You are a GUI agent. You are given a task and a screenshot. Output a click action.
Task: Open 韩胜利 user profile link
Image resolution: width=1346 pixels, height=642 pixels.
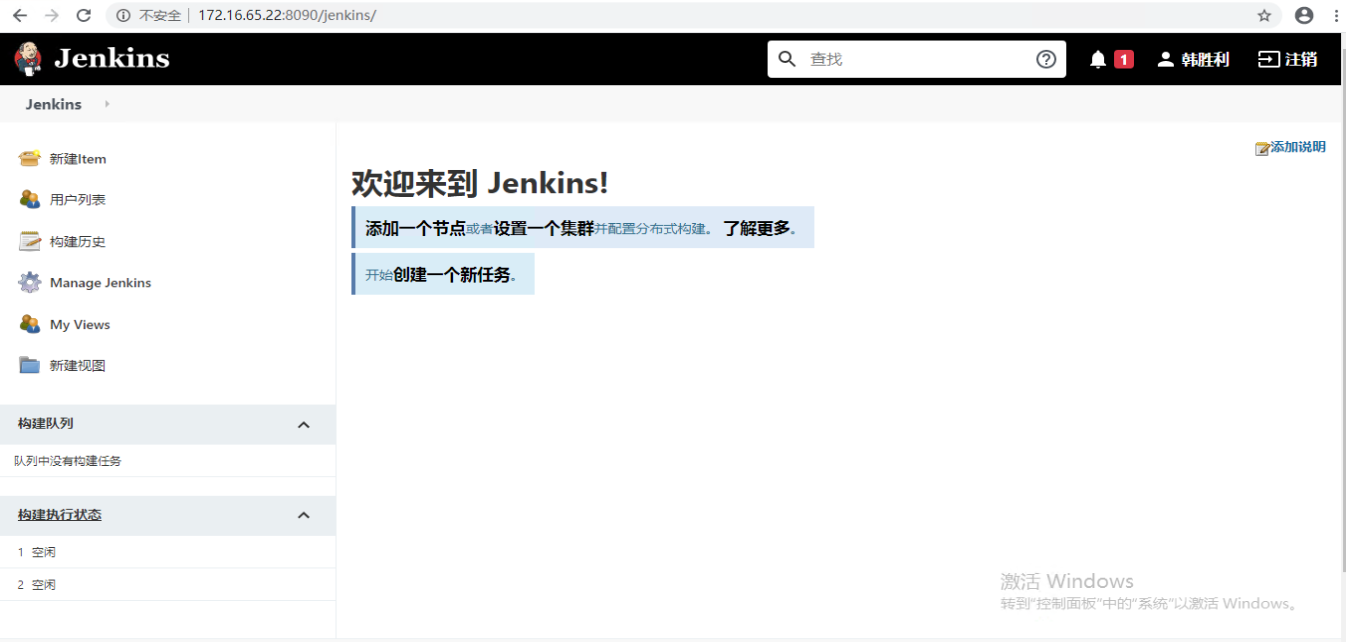1204,59
